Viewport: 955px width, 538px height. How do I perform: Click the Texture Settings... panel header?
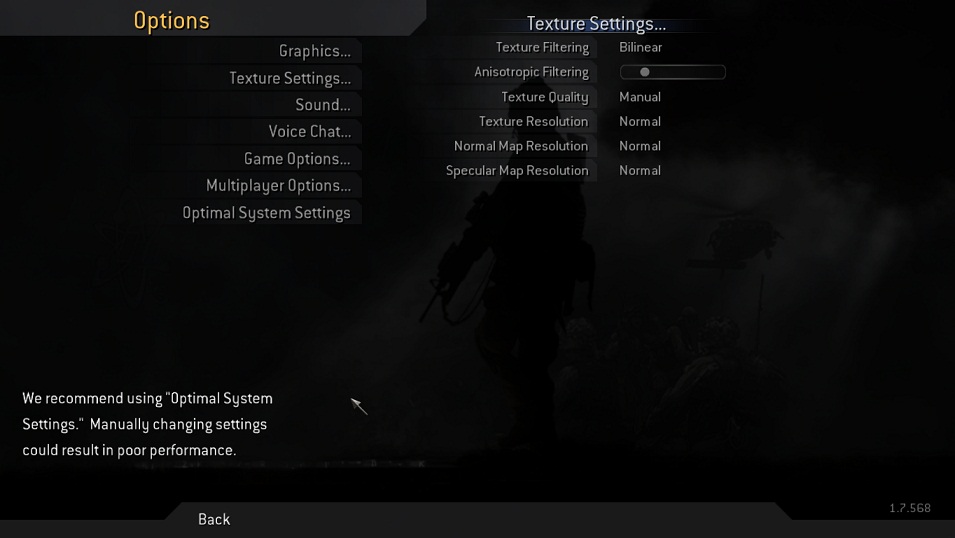click(596, 24)
